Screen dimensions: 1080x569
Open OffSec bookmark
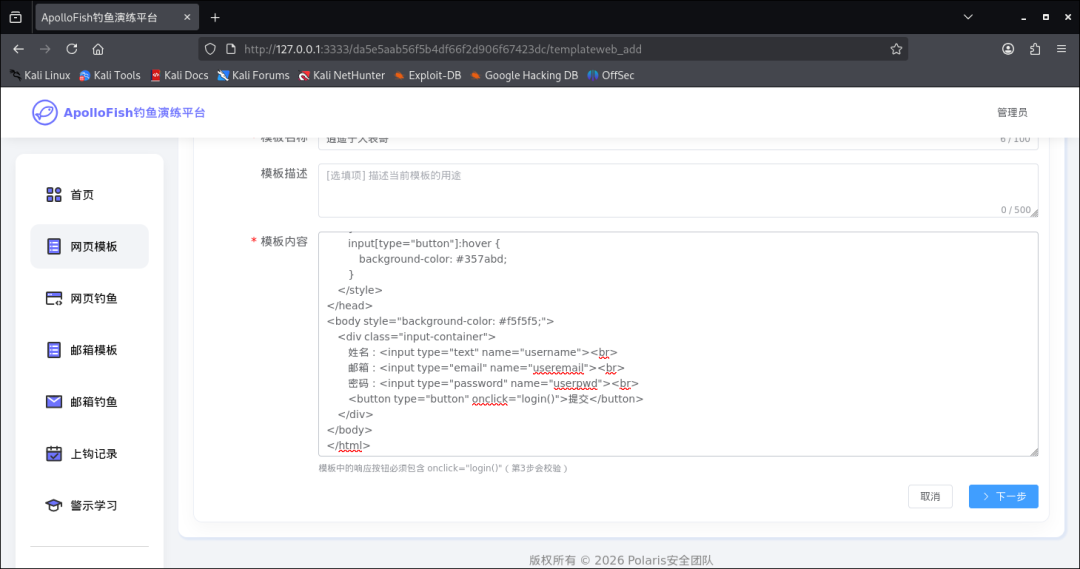(611, 75)
